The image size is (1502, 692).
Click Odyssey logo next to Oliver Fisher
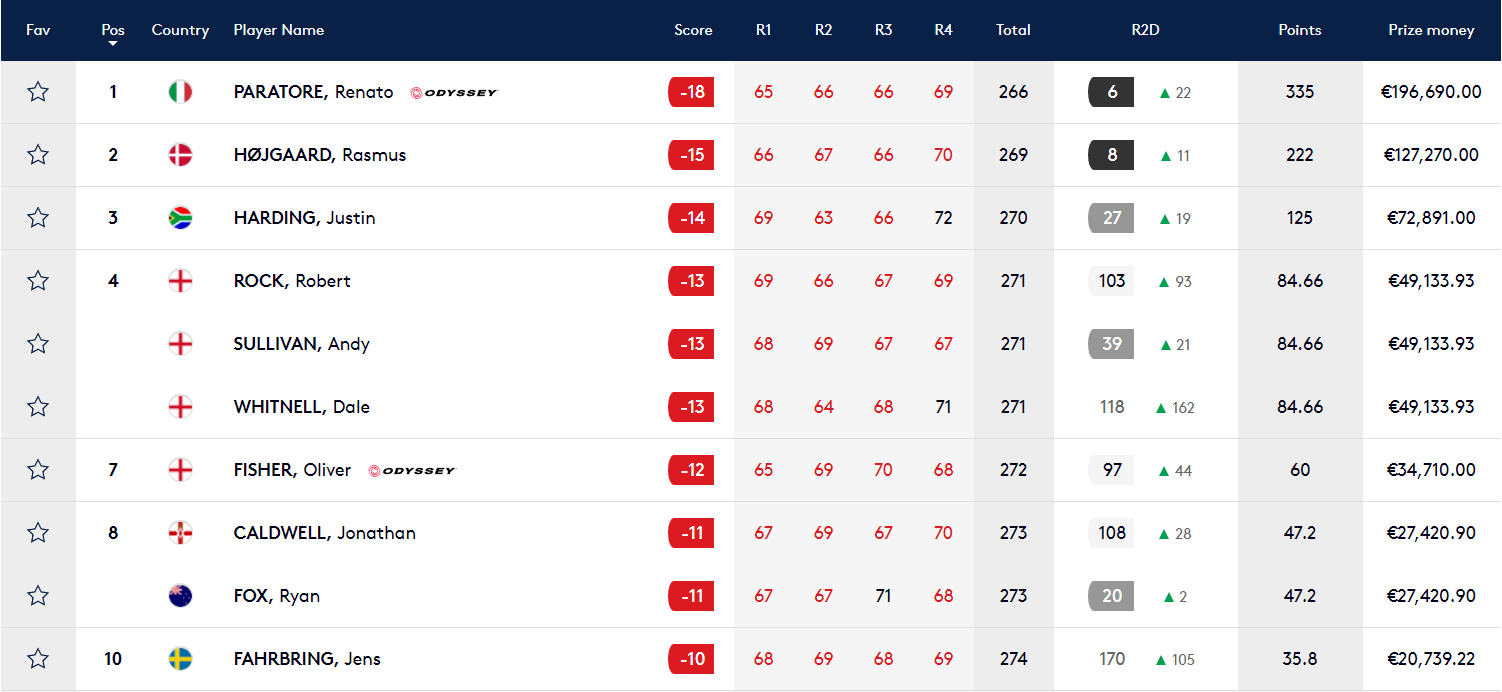[411, 471]
